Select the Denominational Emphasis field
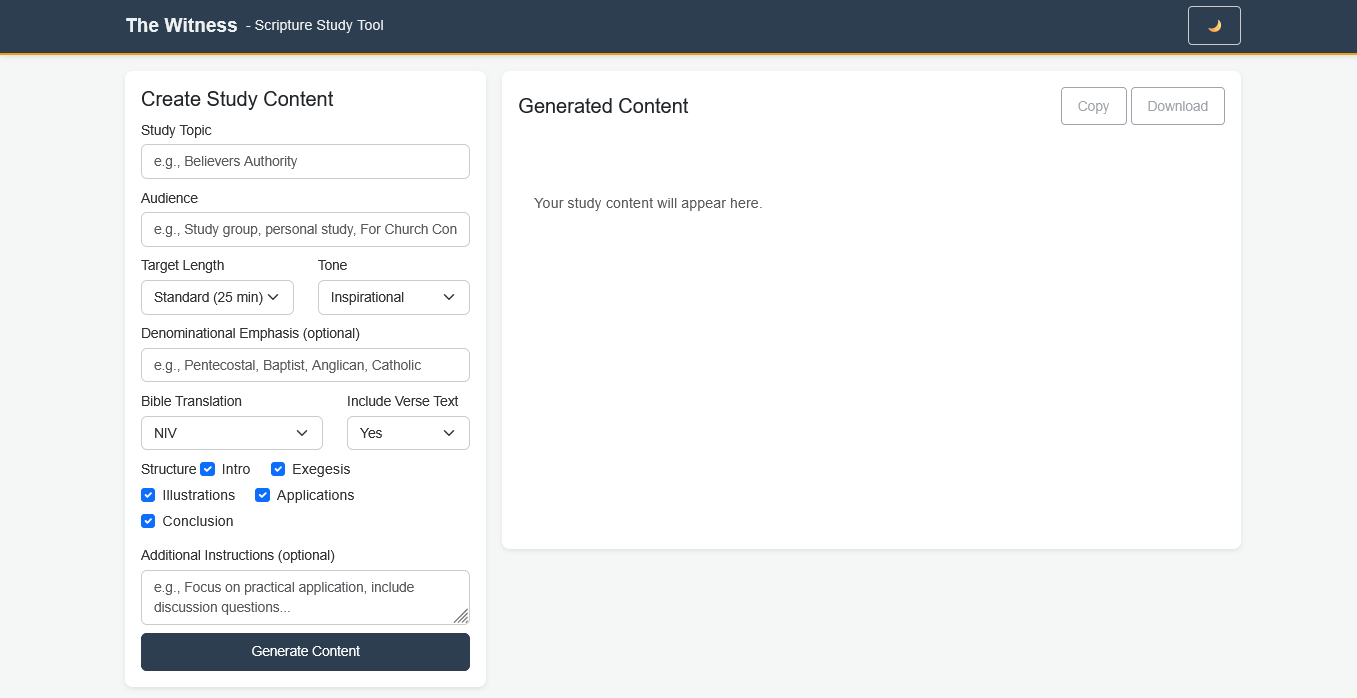This screenshot has height=698, width=1357. click(305, 365)
